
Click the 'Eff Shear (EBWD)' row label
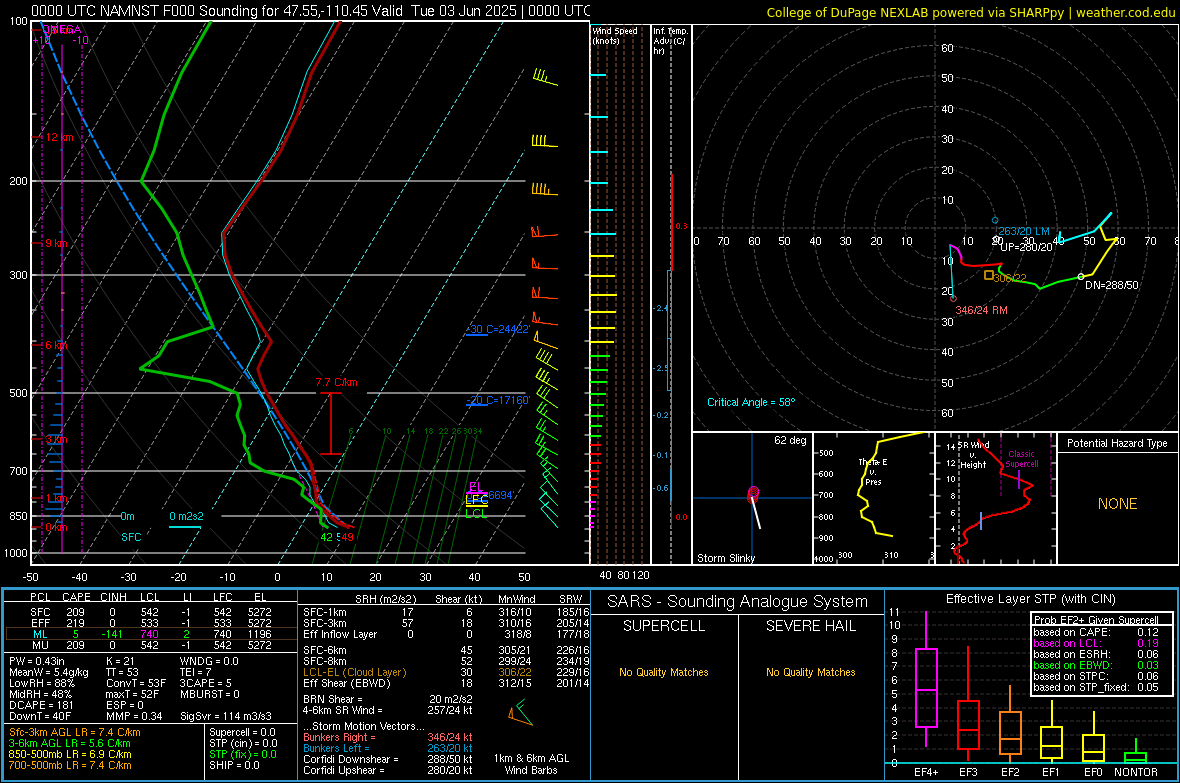point(347,683)
